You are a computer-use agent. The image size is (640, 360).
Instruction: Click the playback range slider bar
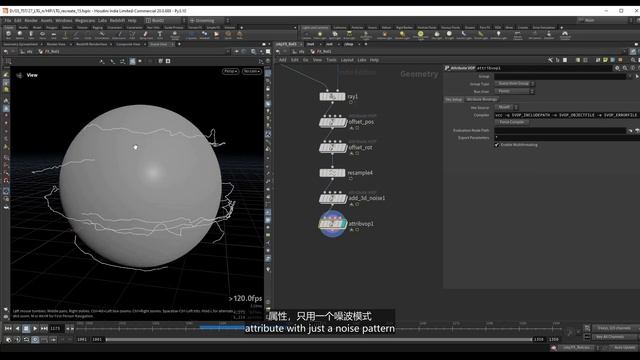319,340
